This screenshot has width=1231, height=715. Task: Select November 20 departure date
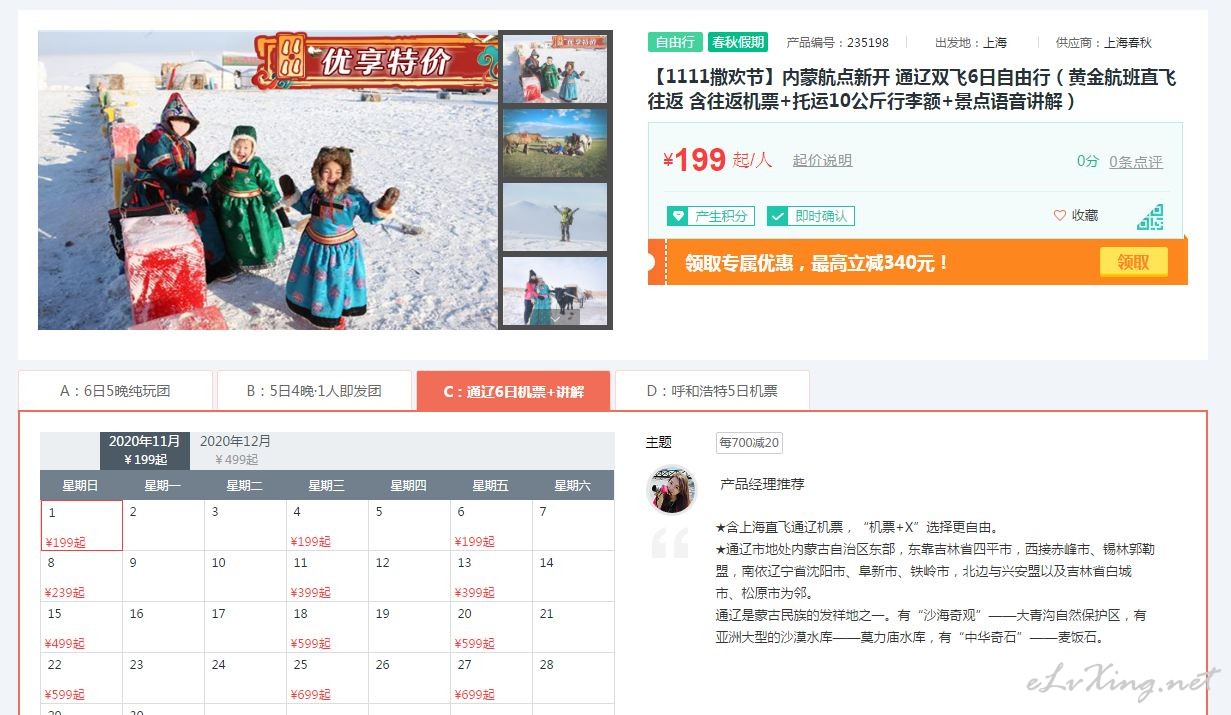point(491,628)
